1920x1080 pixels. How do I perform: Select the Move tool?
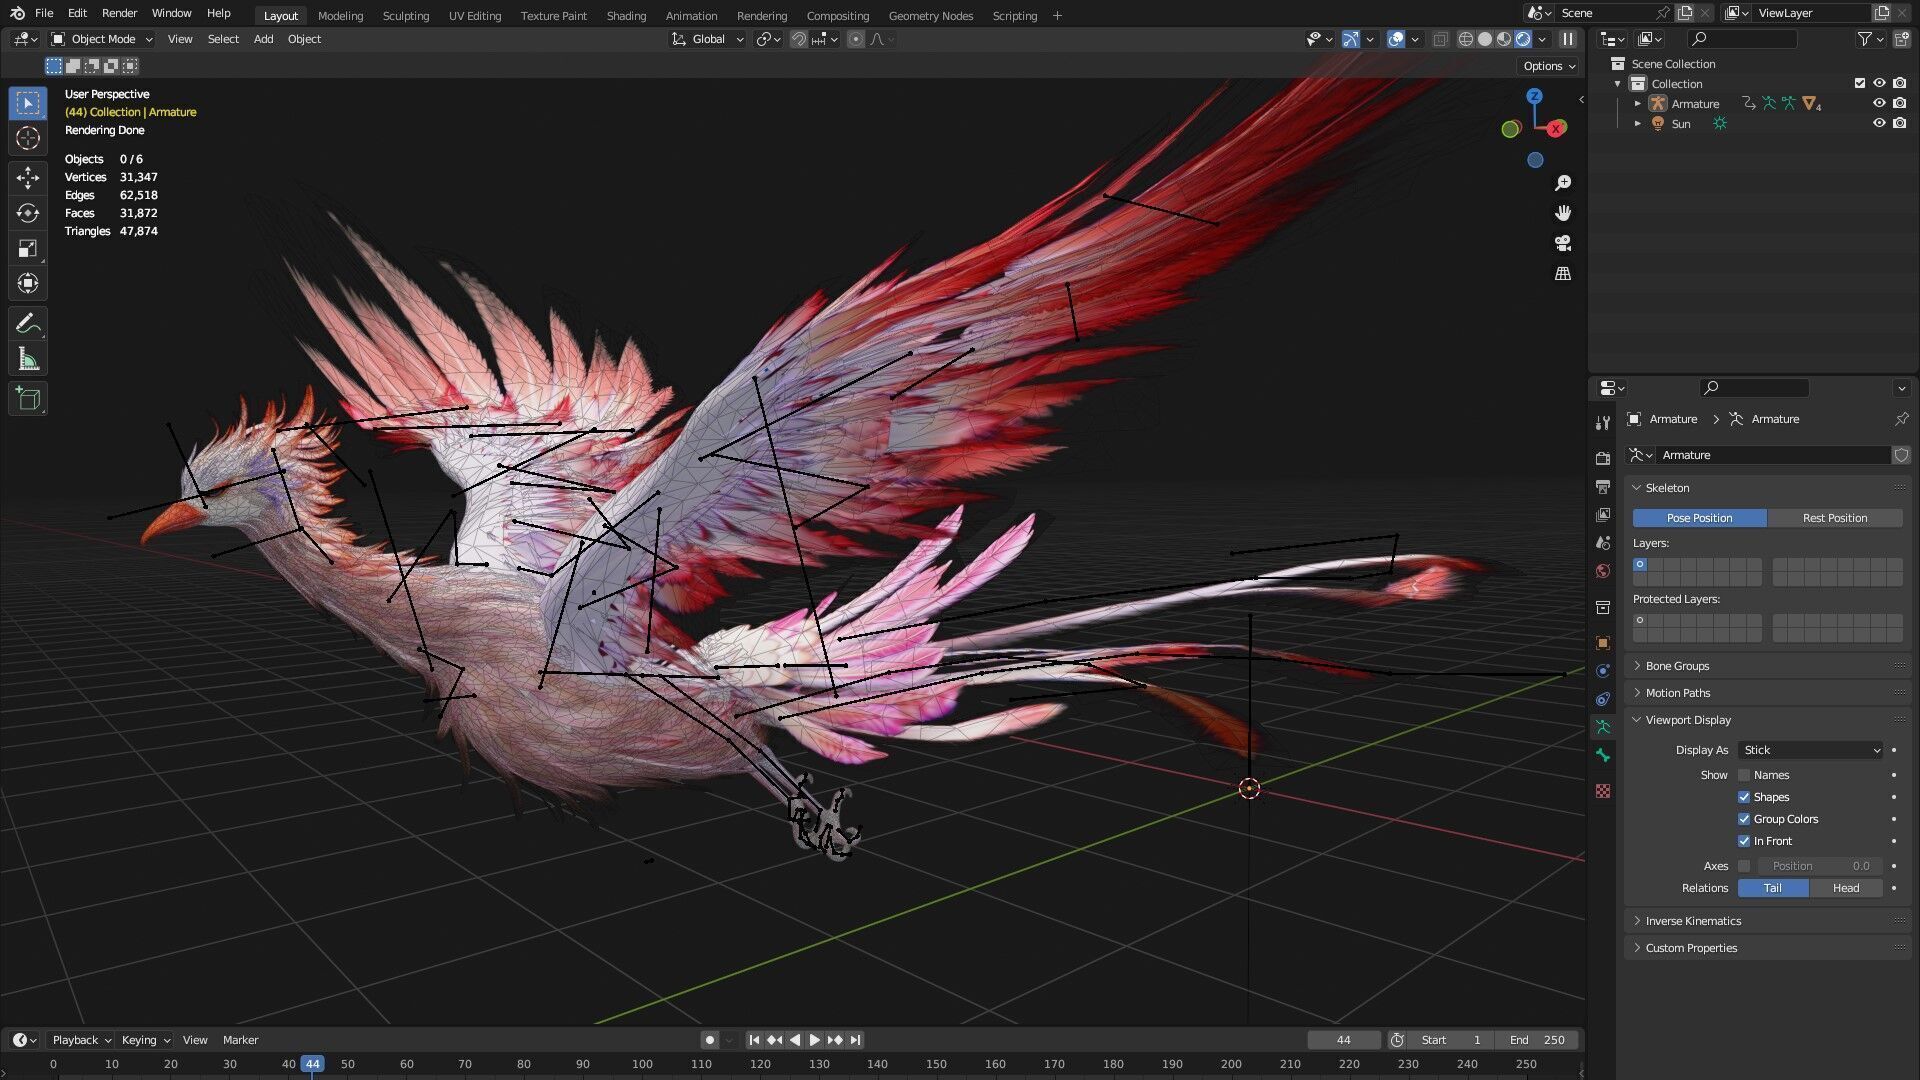(28, 178)
